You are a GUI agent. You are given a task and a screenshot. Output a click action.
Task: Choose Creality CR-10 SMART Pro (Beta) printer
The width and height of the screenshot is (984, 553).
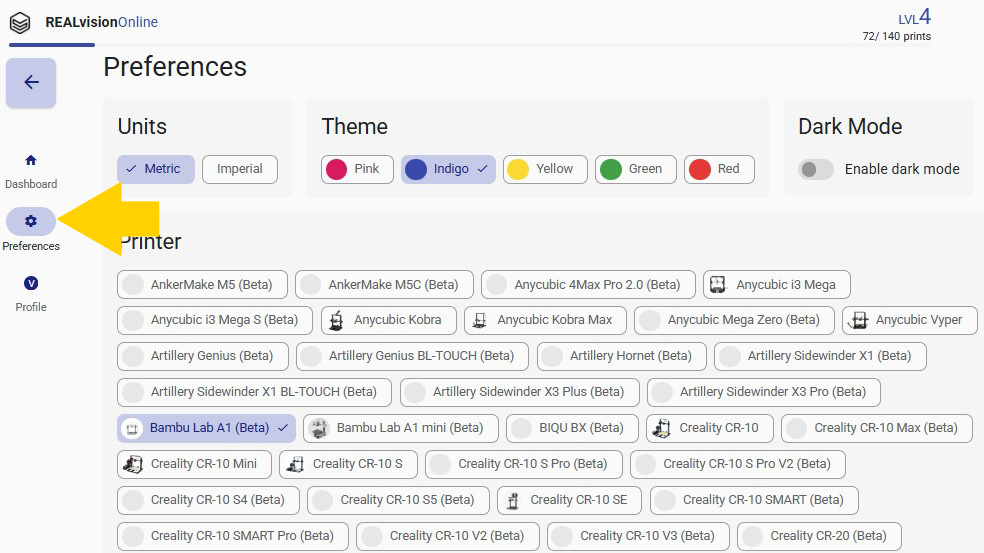click(x=233, y=536)
